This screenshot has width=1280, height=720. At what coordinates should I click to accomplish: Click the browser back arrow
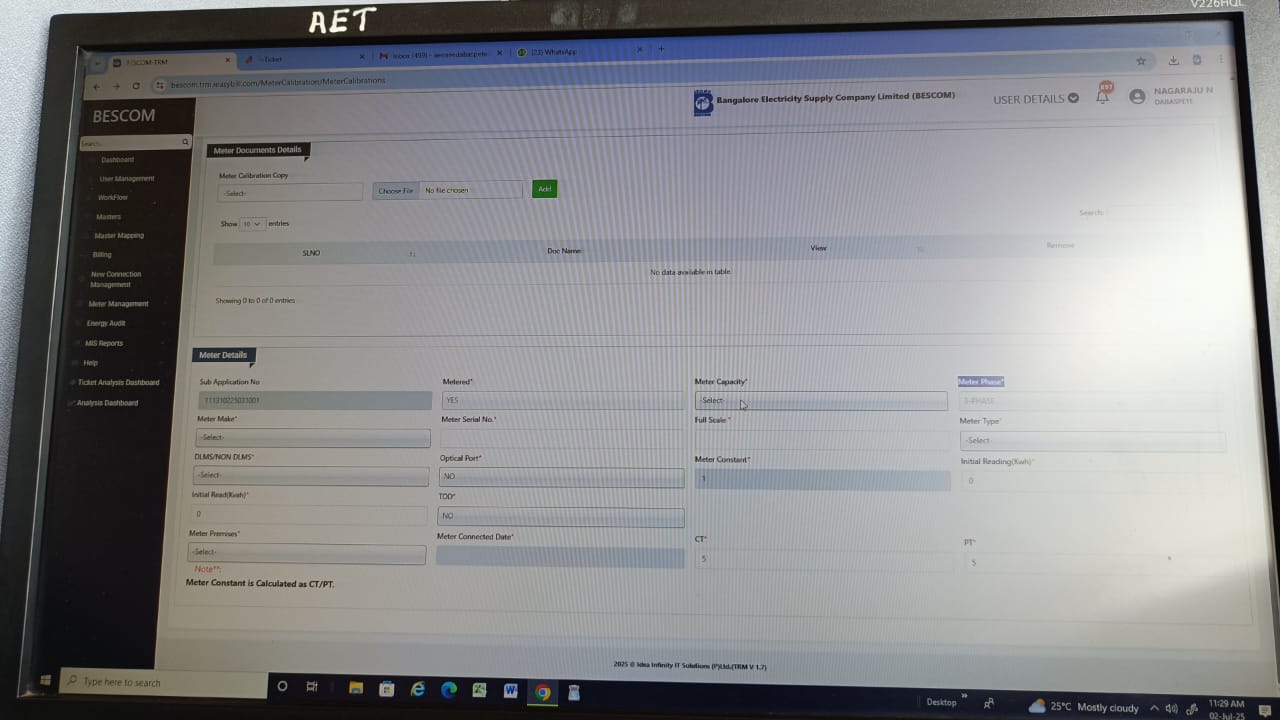click(96, 86)
